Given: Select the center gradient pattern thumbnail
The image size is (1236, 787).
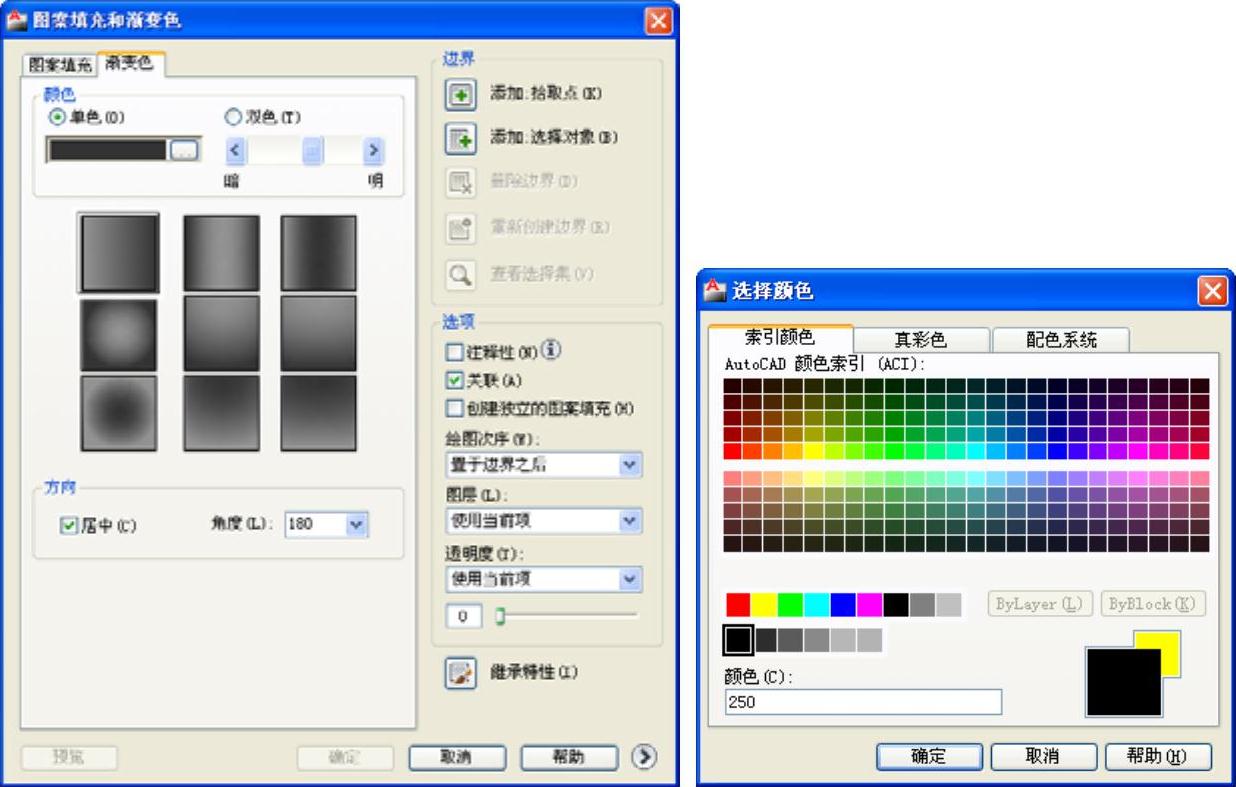Looking at the screenshot, I should pyautogui.click(x=221, y=335).
